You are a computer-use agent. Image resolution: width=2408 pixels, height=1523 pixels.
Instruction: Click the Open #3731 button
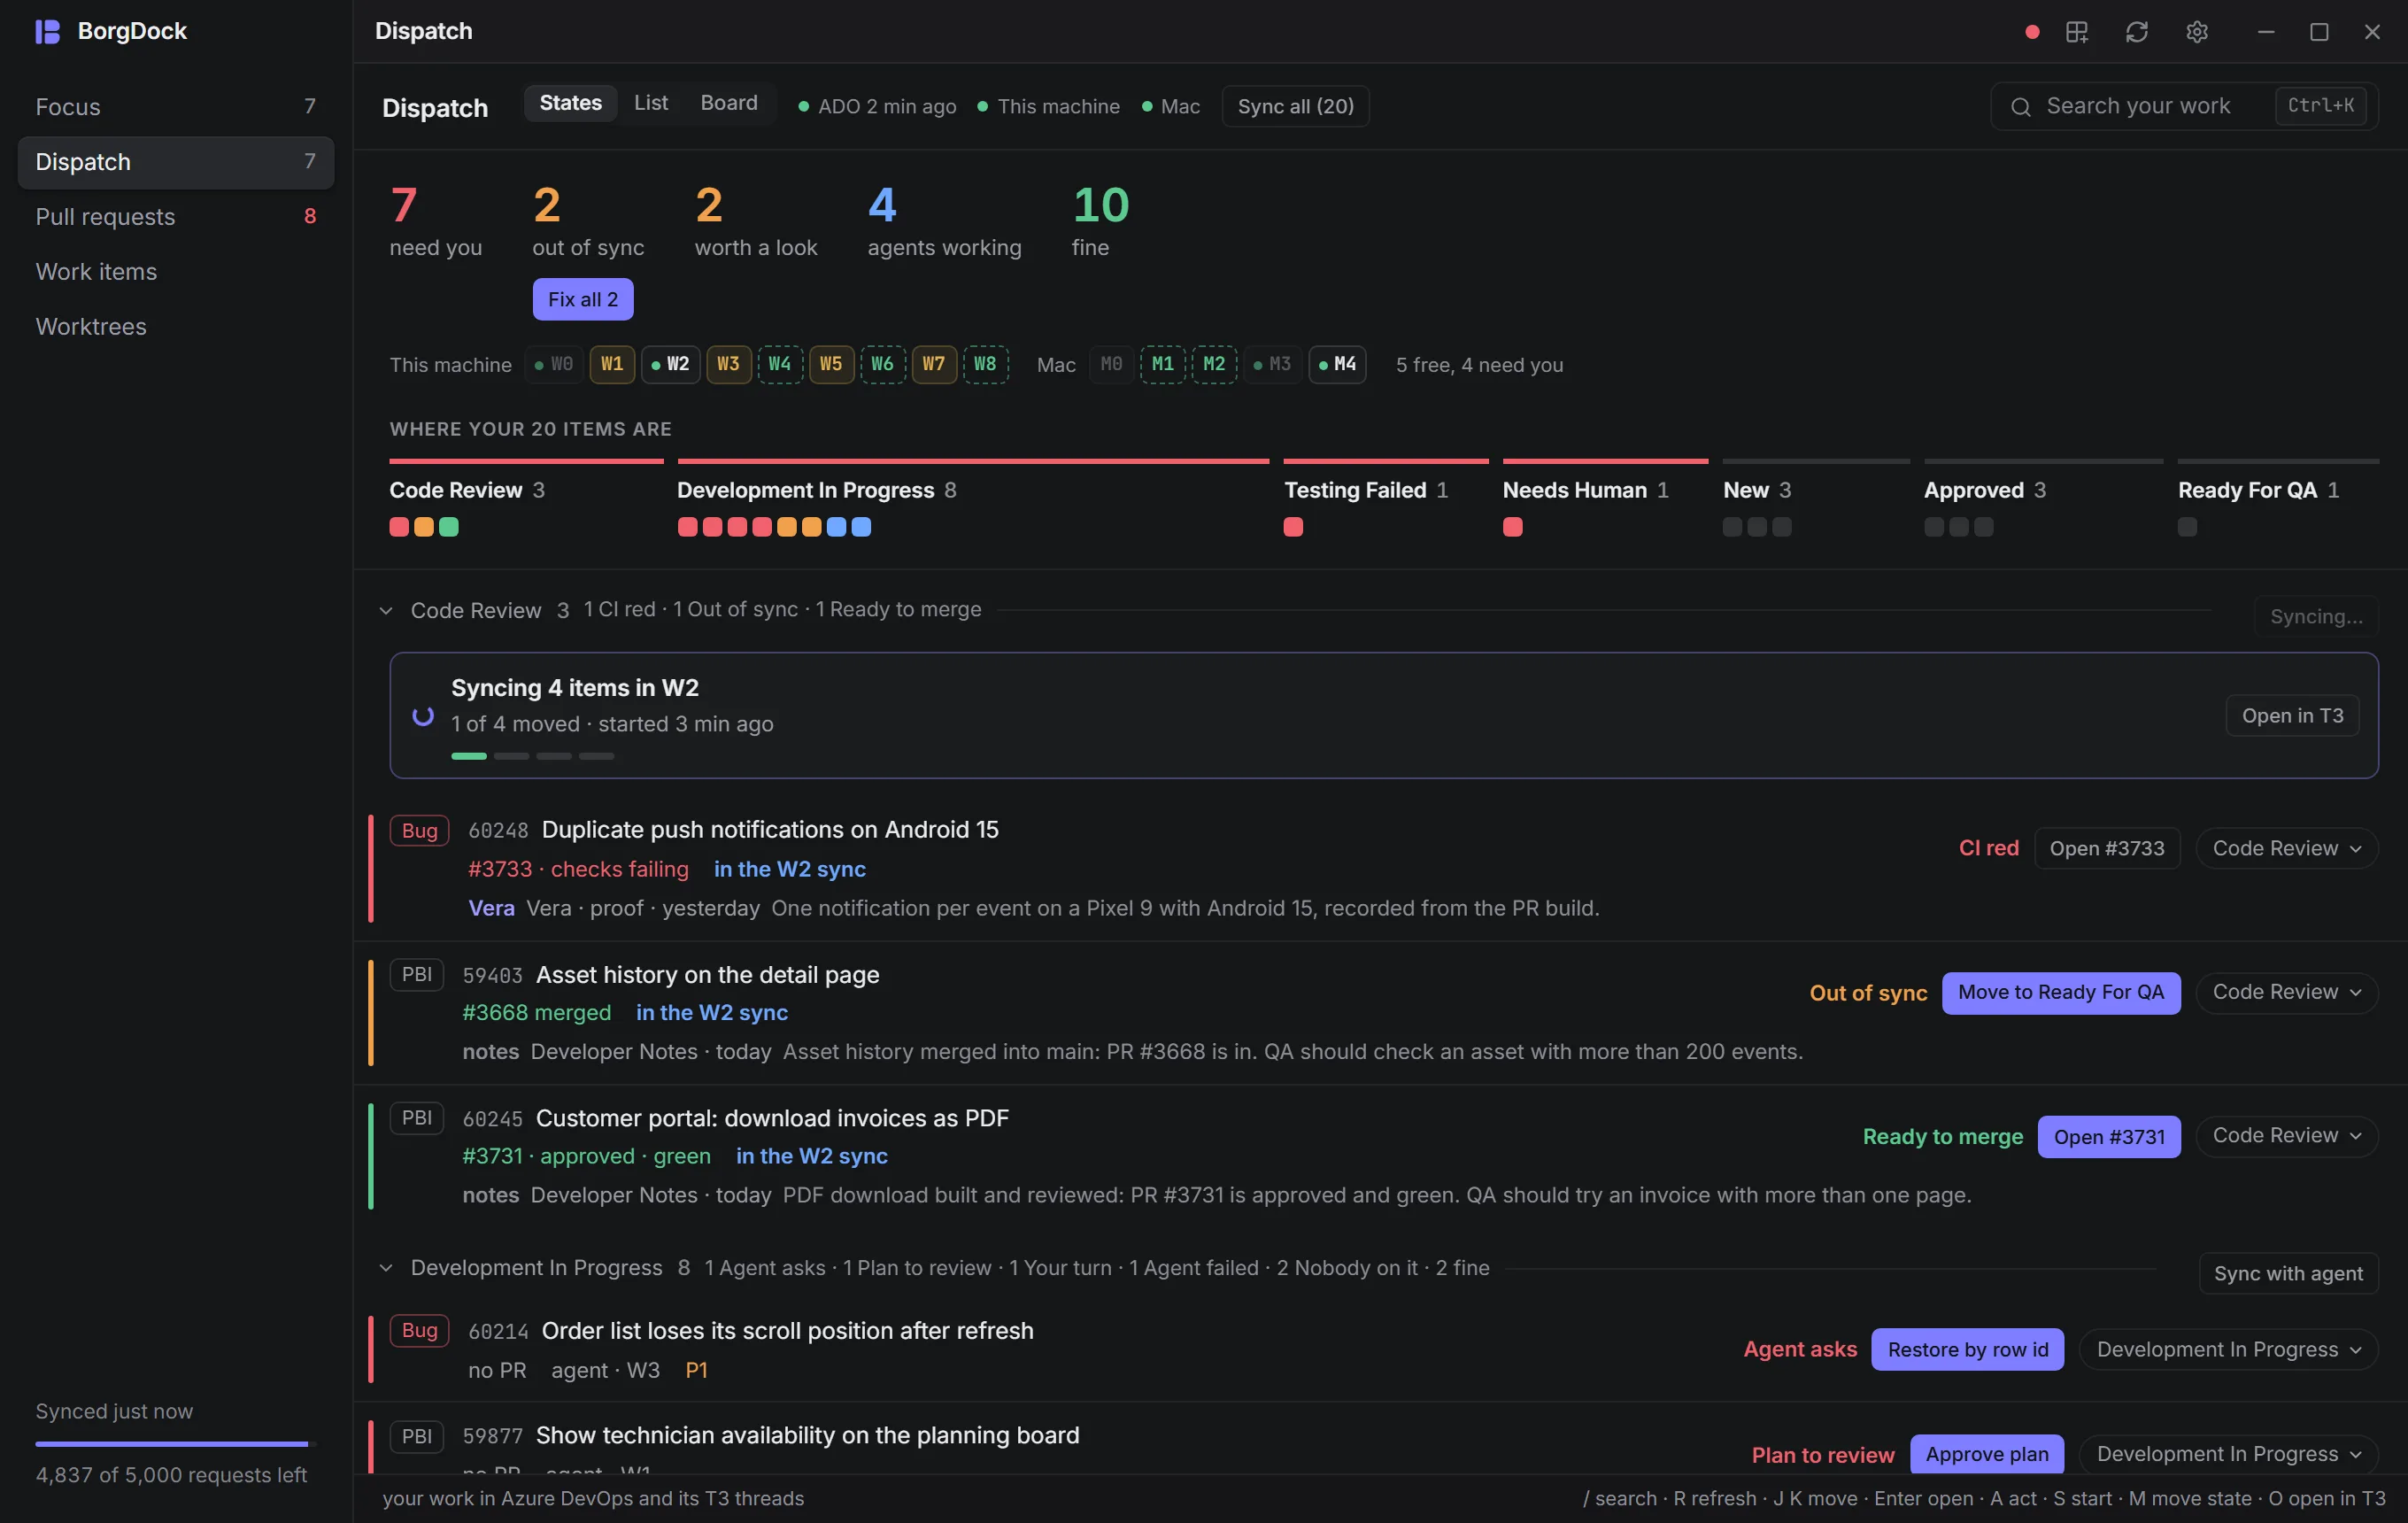click(x=2109, y=1137)
